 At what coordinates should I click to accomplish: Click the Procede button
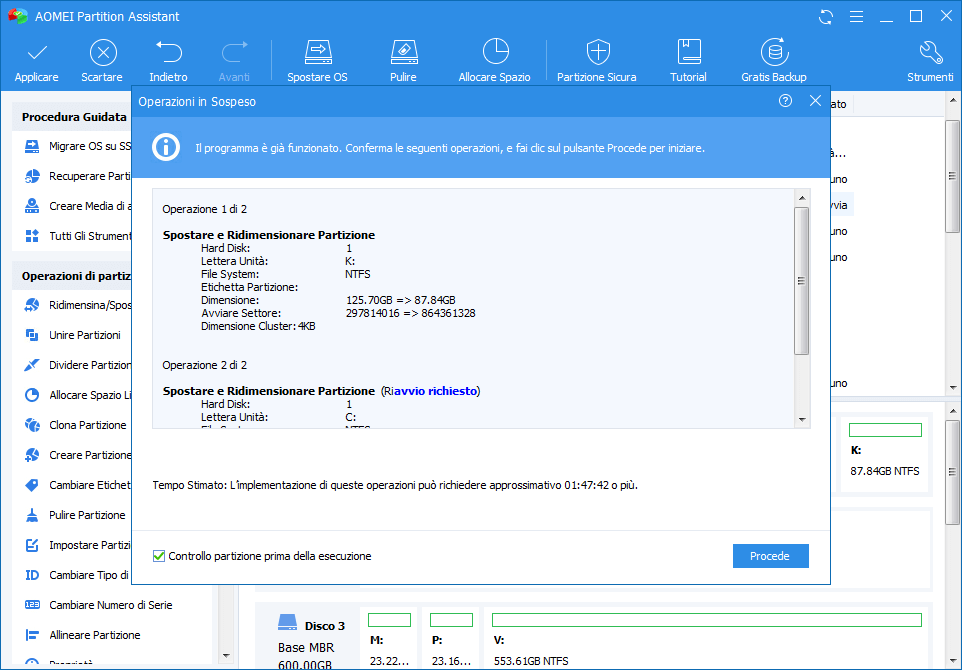(771, 556)
